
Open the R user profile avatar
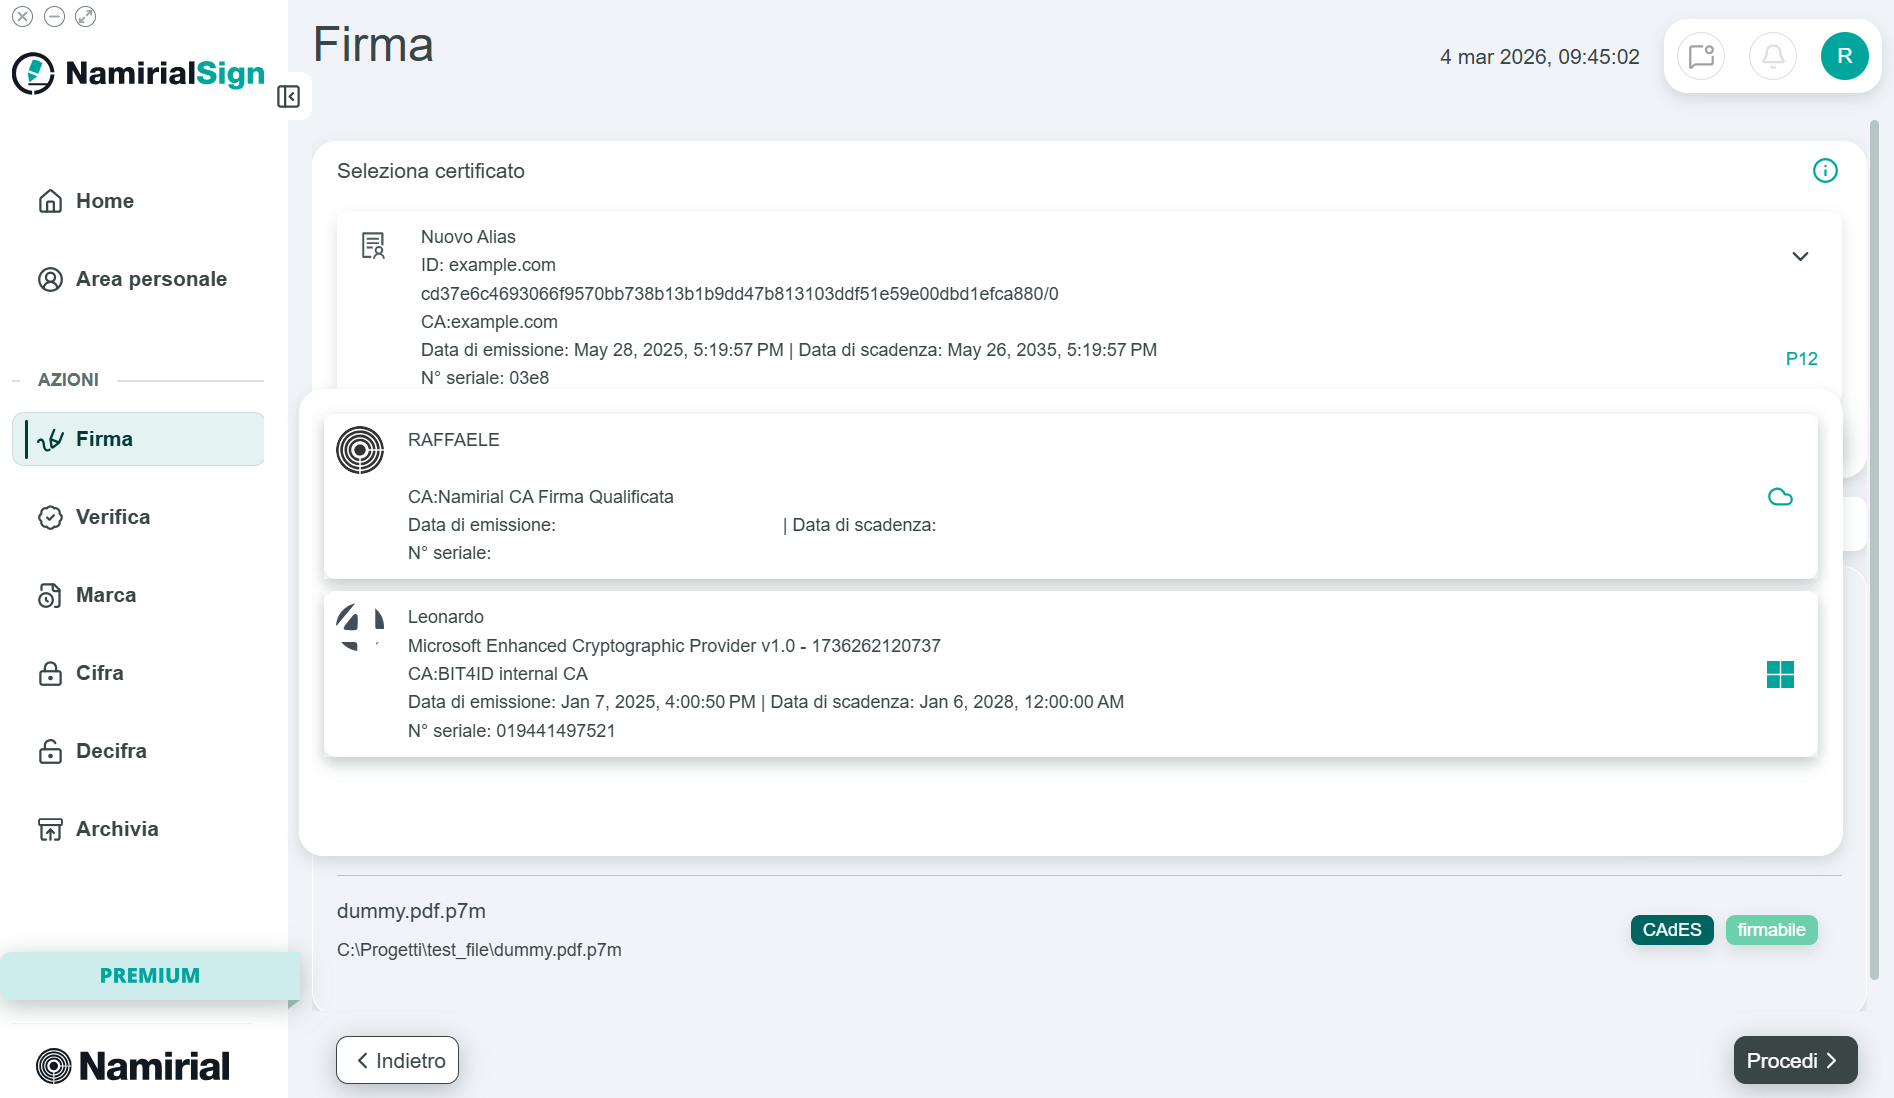click(1845, 56)
